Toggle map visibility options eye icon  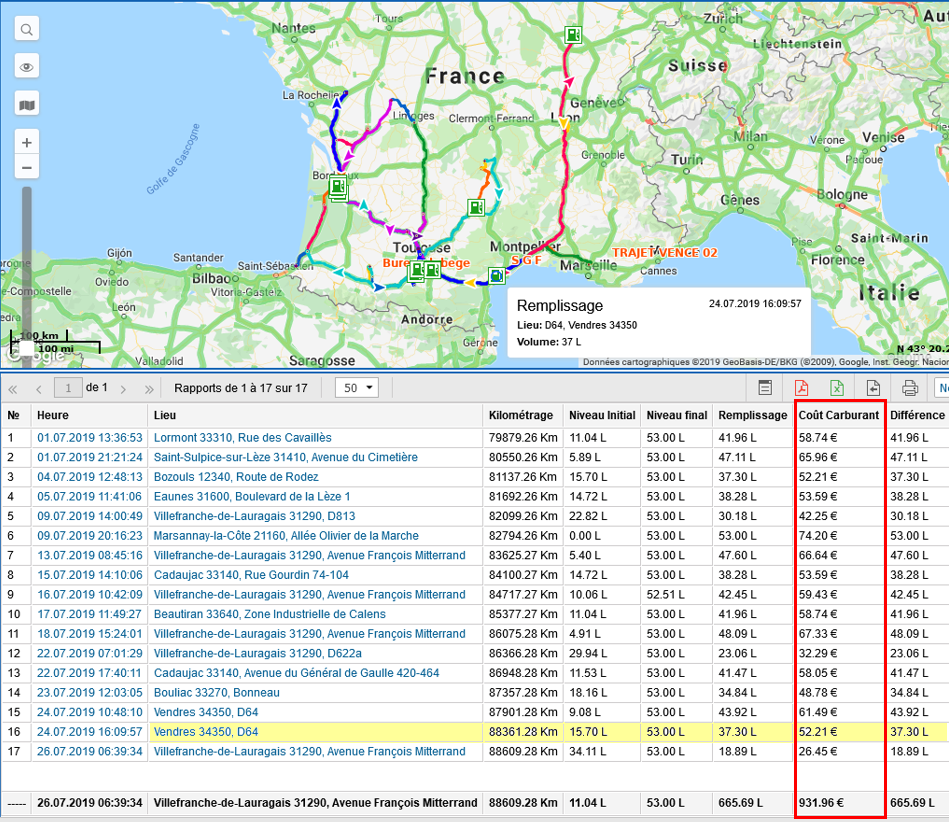(x=27, y=67)
